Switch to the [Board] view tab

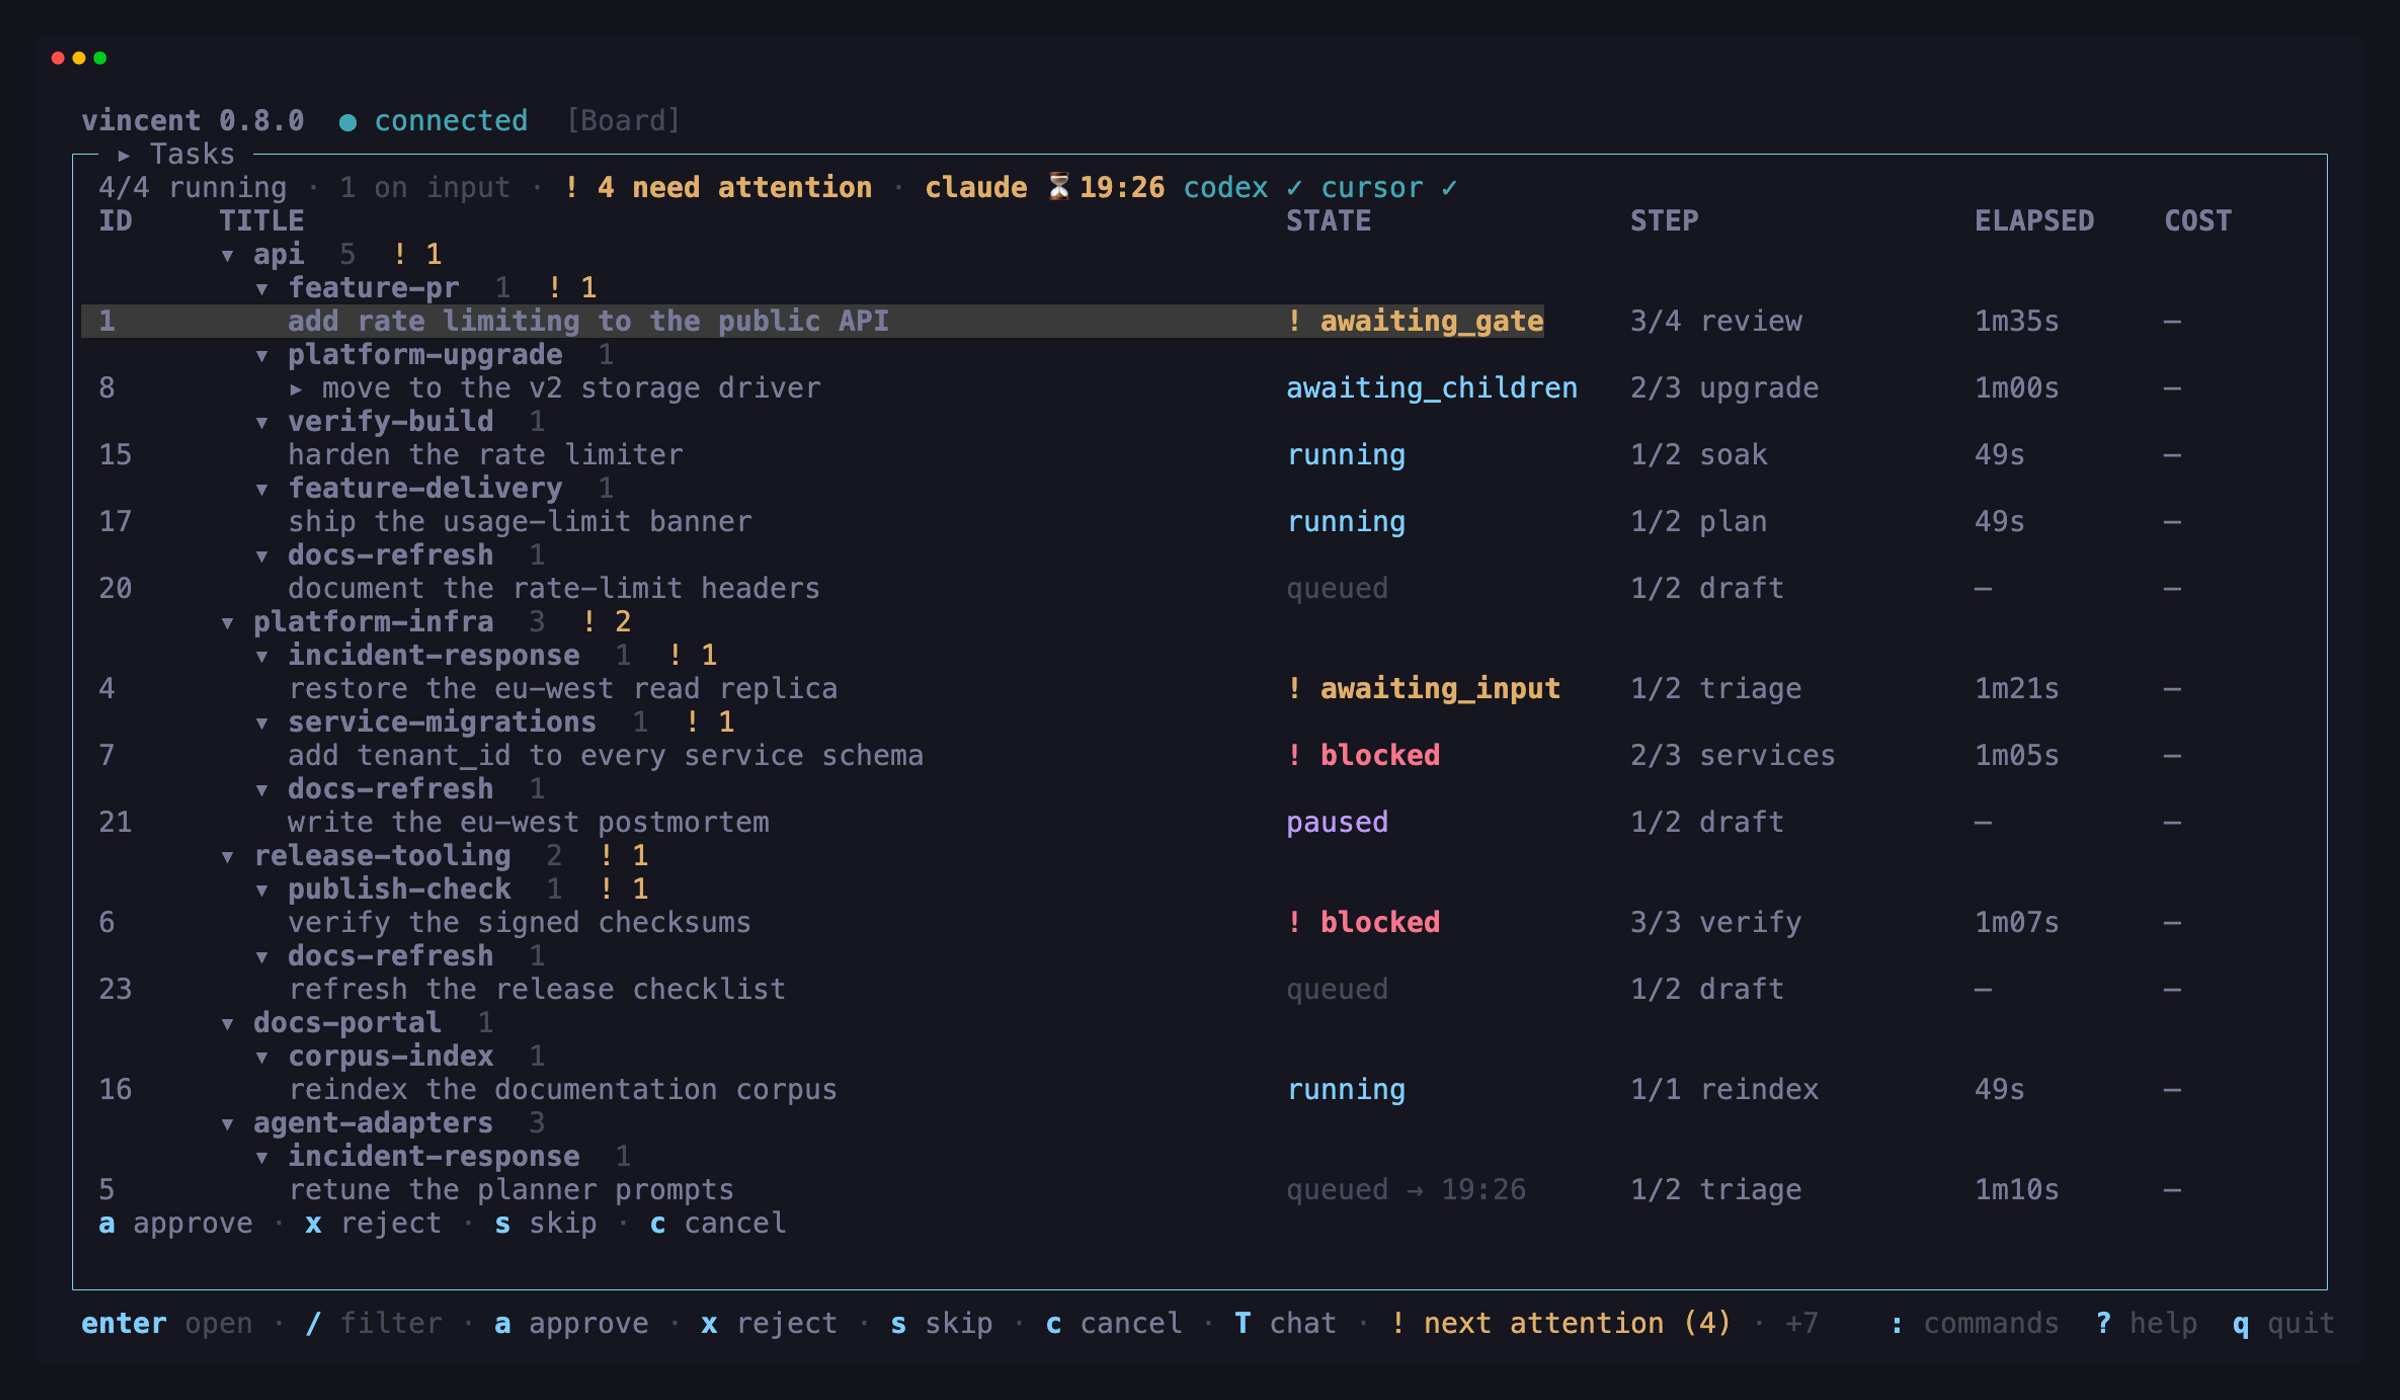[x=624, y=121]
